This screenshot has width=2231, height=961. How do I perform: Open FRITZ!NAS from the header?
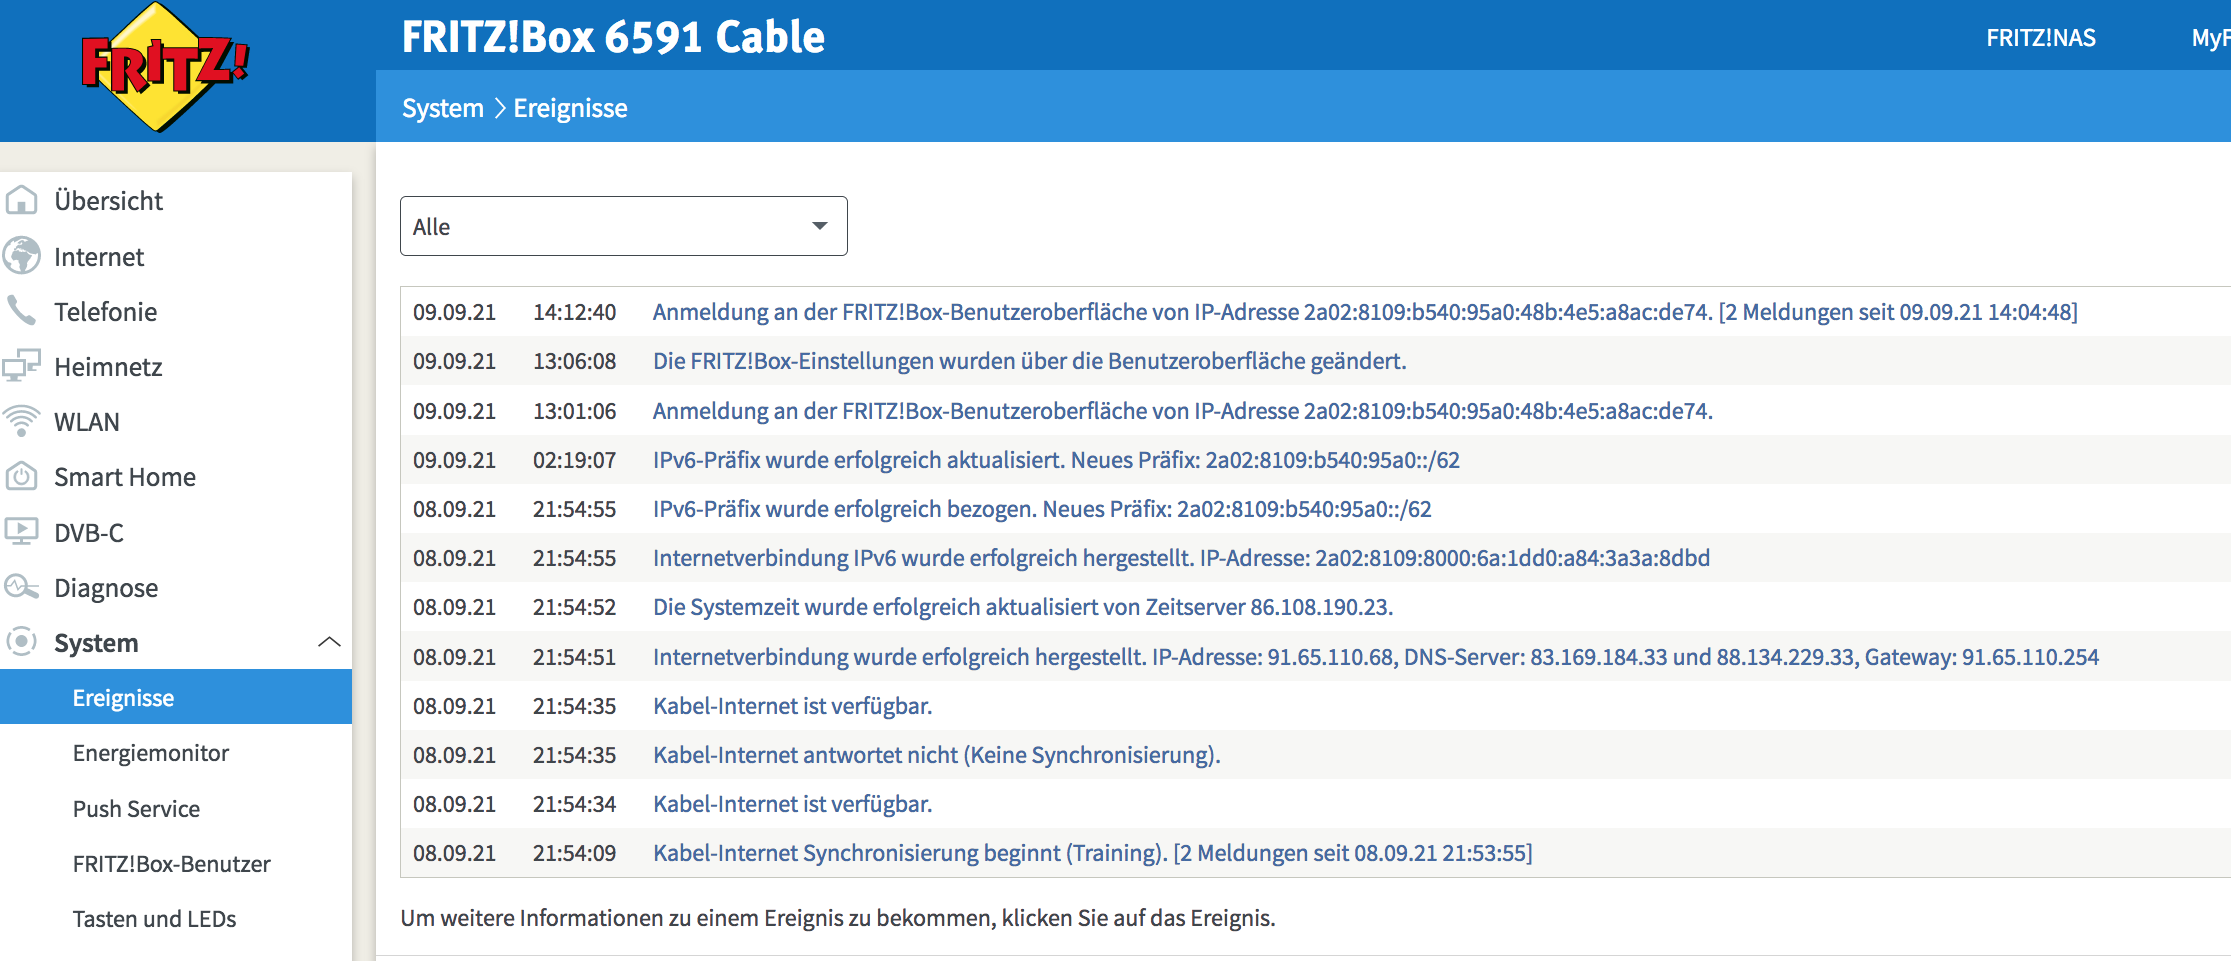tap(2040, 38)
